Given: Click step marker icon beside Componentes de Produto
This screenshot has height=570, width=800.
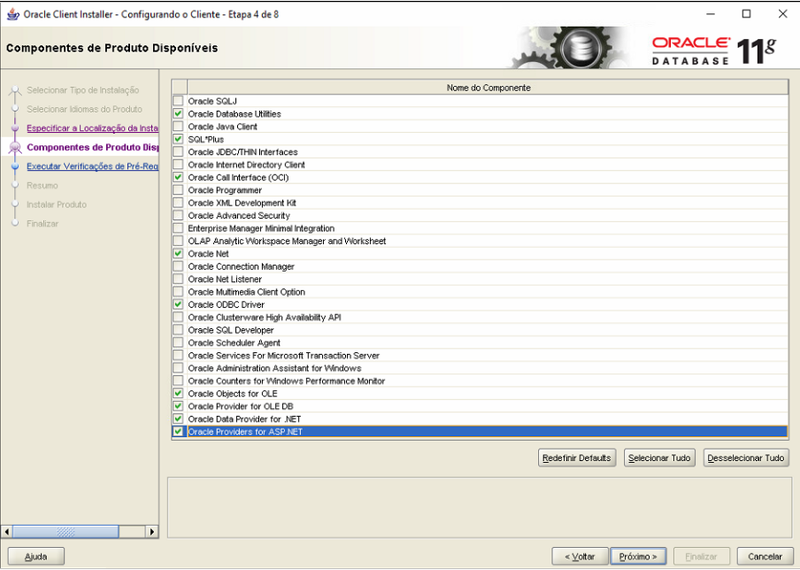Looking at the screenshot, I should tap(15, 147).
